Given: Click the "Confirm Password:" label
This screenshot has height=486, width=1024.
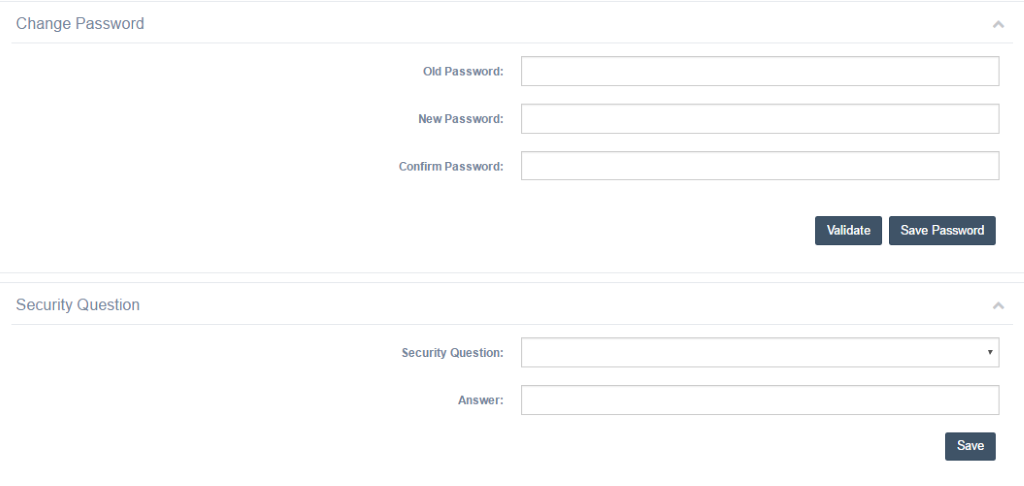Looking at the screenshot, I should coord(451,166).
